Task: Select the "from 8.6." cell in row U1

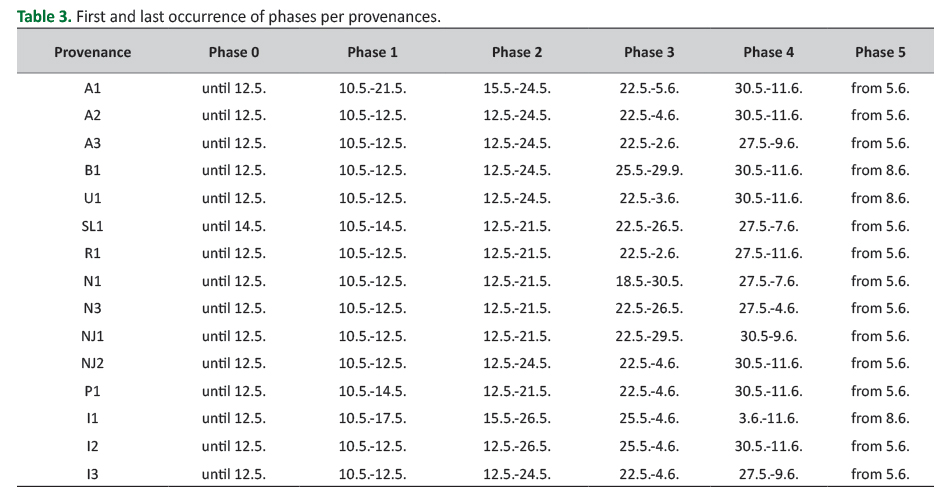Action: tap(880, 198)
